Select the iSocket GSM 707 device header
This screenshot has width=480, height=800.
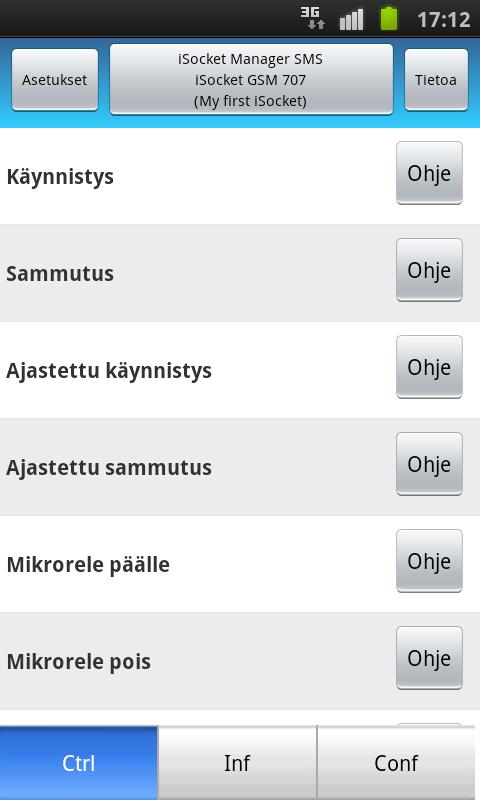coord(251,79)
